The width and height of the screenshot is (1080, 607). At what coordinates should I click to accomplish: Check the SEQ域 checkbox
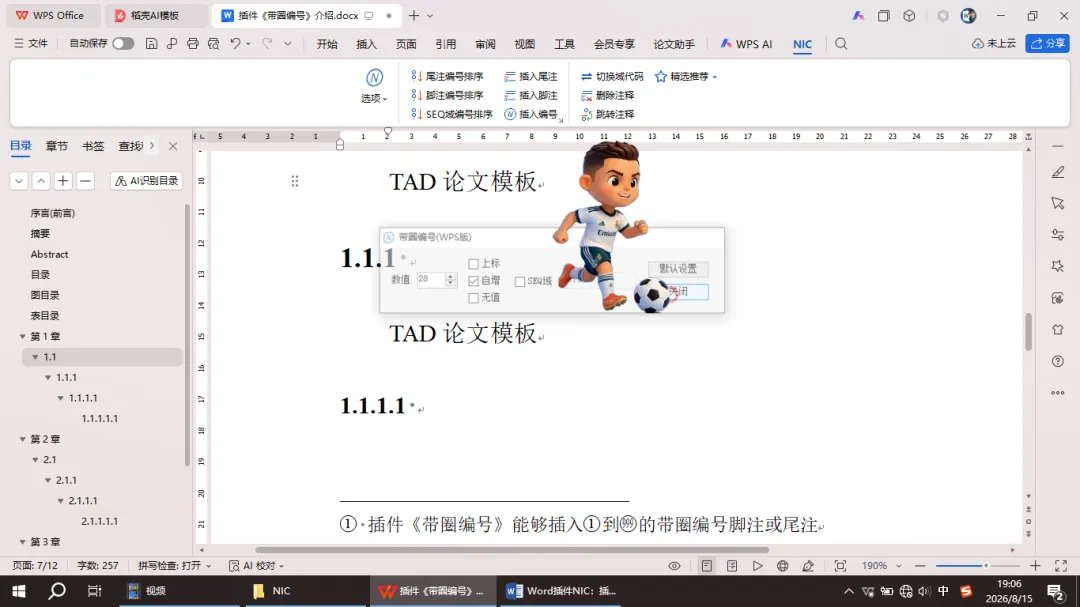[520, 281]
